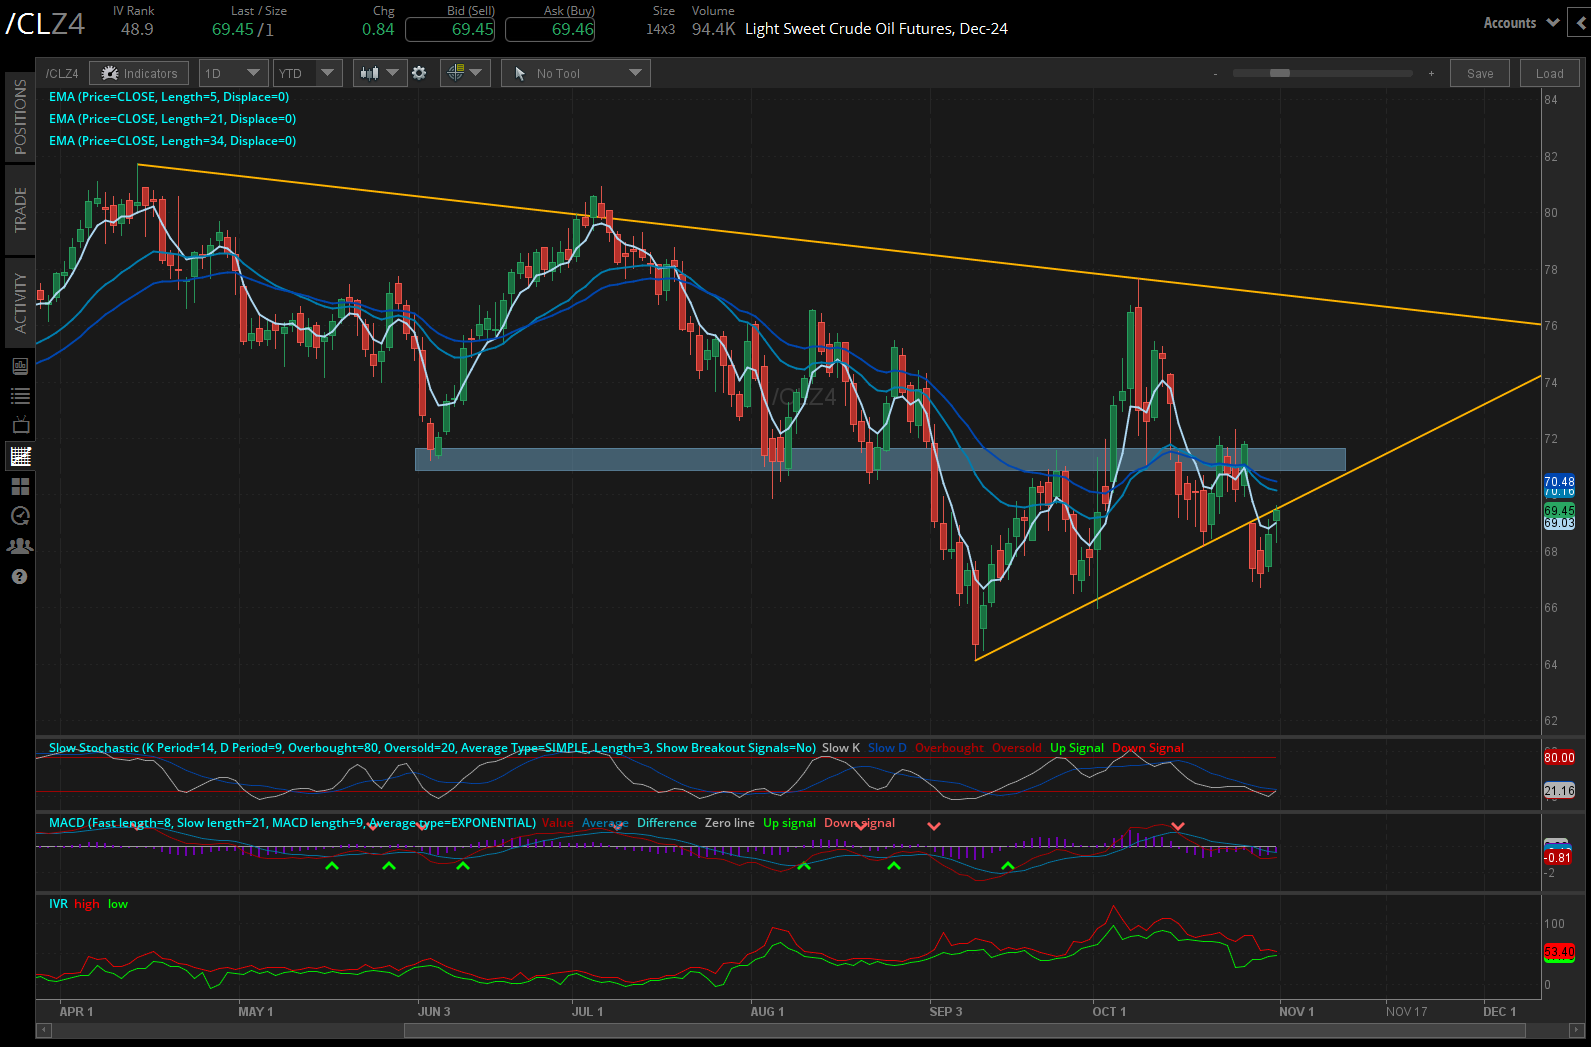Image resolution: width=1591 pixels, height=1047 pixels.
Task: Click the Load button
Action: pyautogui.click(x=1549, y=73)
